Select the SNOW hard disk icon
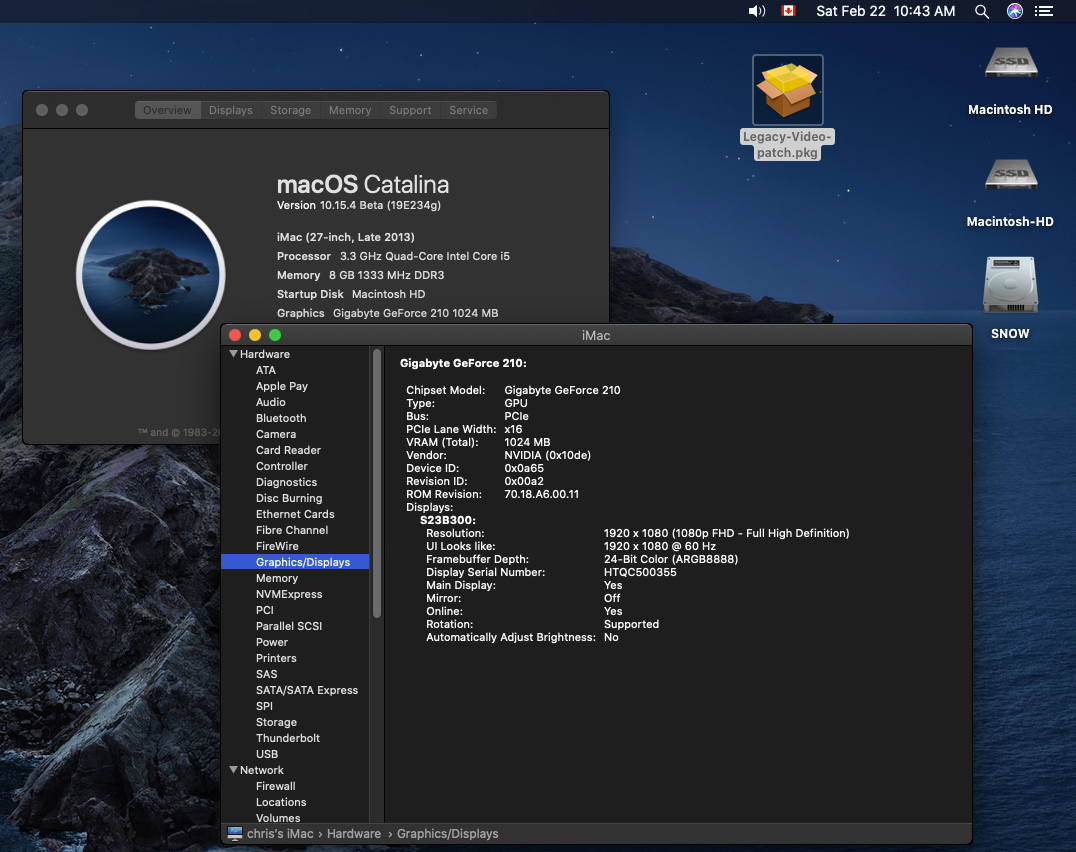 coord(1010,285)
